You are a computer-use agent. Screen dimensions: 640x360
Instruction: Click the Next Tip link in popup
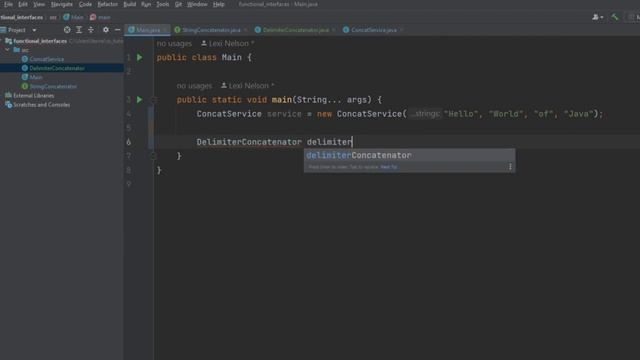[x=389, y=167]
